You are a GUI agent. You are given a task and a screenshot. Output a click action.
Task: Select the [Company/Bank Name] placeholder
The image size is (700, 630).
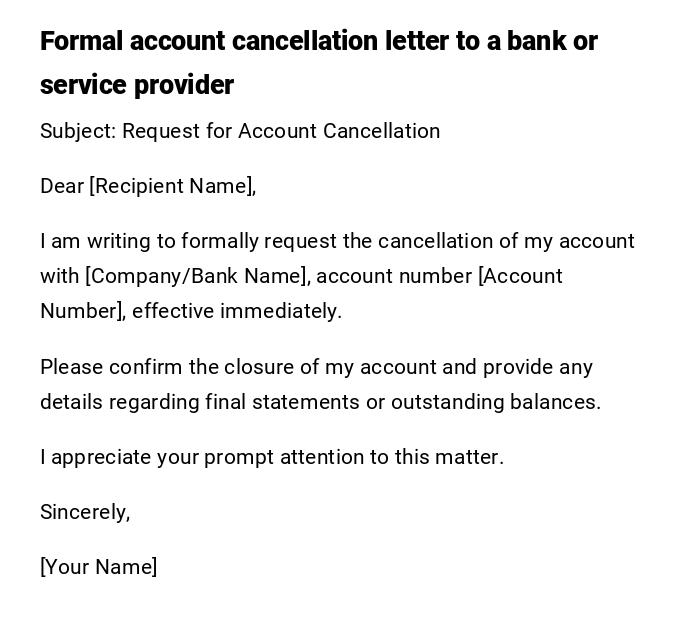(x=197, y=276)
